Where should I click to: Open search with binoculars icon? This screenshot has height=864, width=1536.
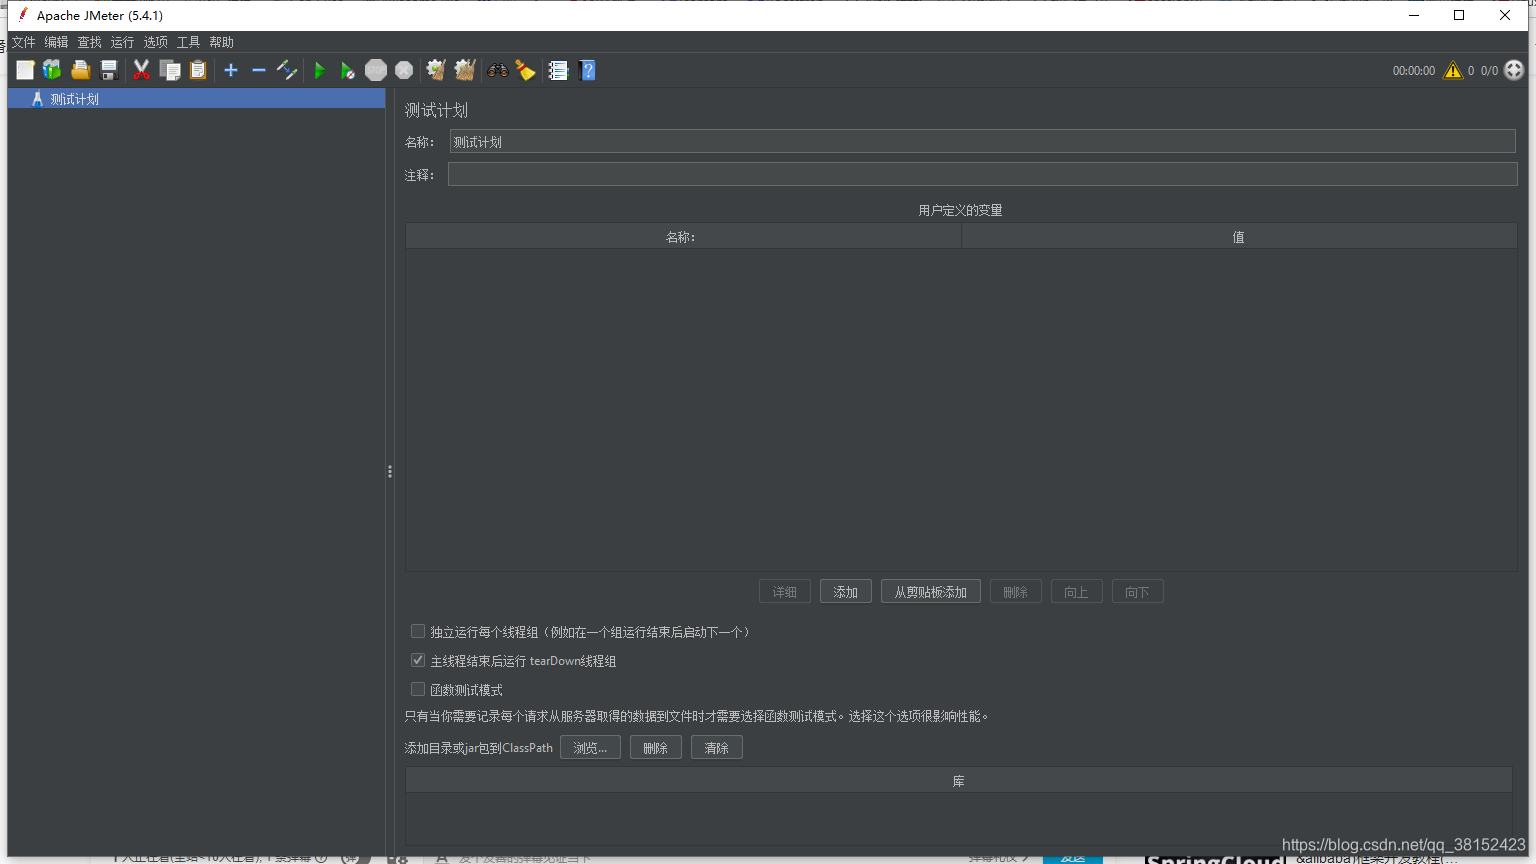[497, 70]
